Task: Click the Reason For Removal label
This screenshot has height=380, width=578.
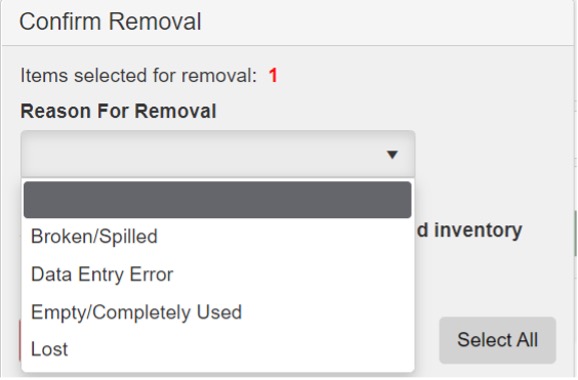Action: coord(118,111)
